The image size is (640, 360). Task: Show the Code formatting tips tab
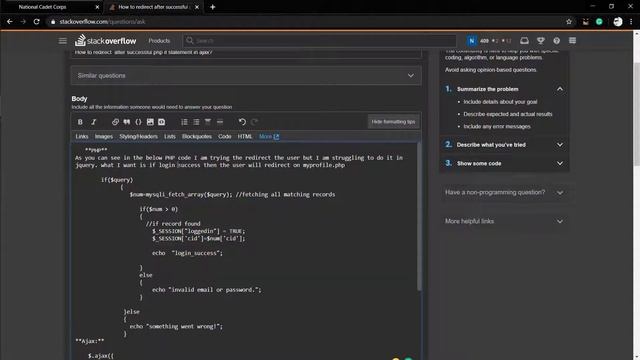(224, 136)
